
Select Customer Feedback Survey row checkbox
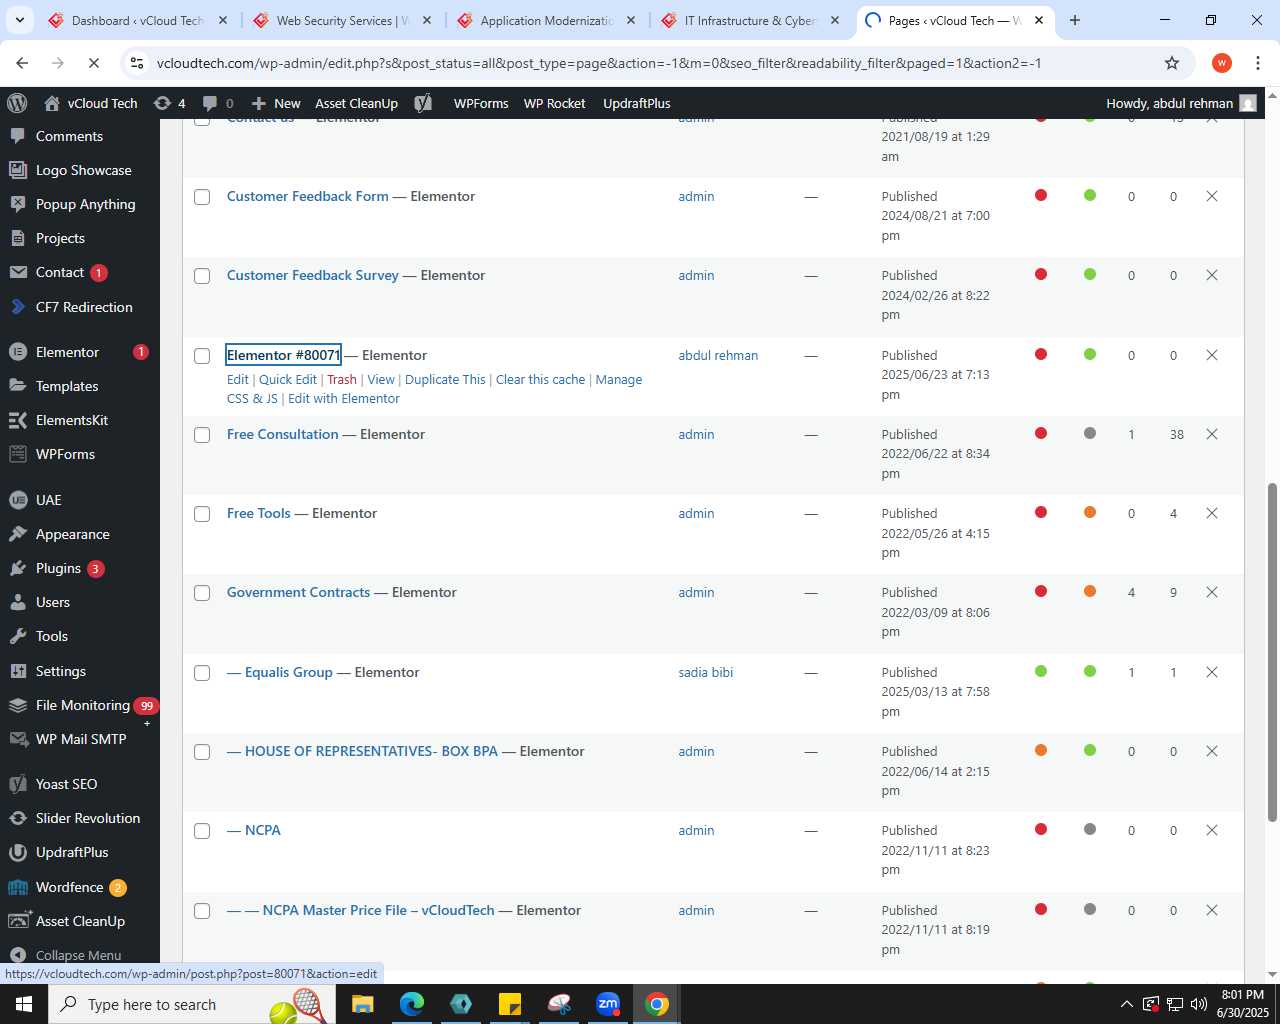pyautogui.click(x=202, y=276)
